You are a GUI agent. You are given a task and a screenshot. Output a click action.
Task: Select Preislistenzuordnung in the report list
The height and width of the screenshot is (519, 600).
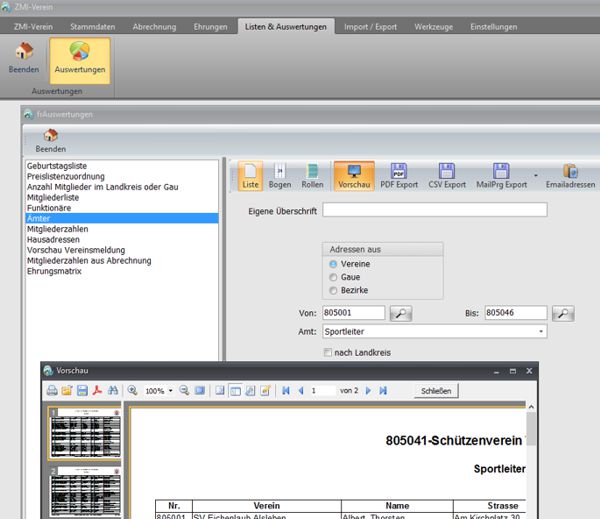tap(122, 176)
